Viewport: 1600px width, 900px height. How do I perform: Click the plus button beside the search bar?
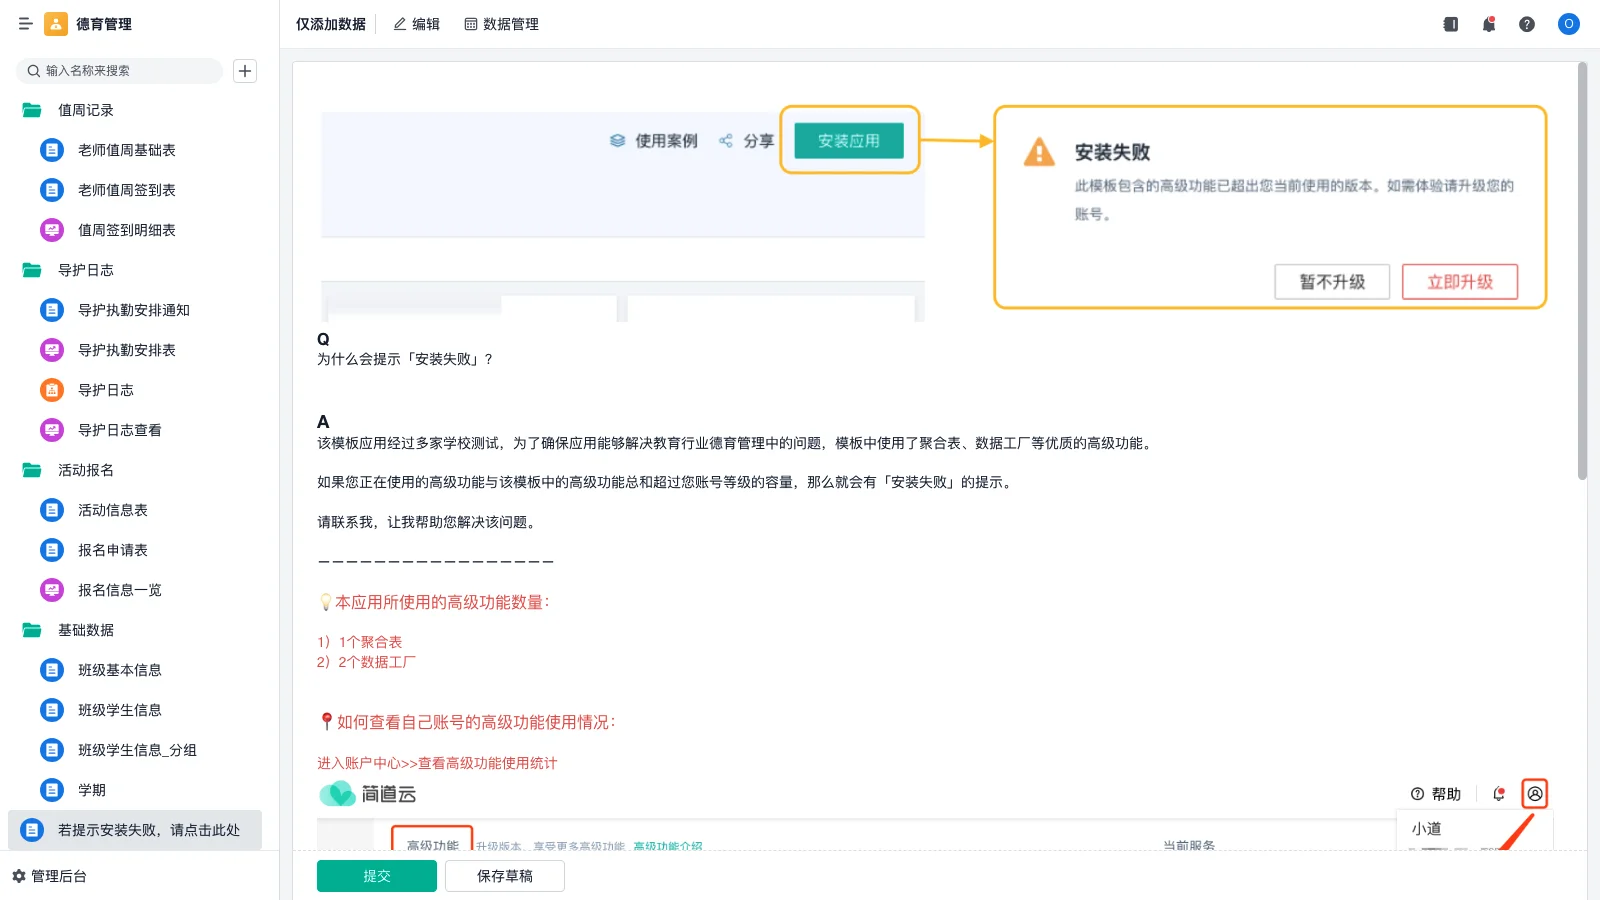[245, 71]
